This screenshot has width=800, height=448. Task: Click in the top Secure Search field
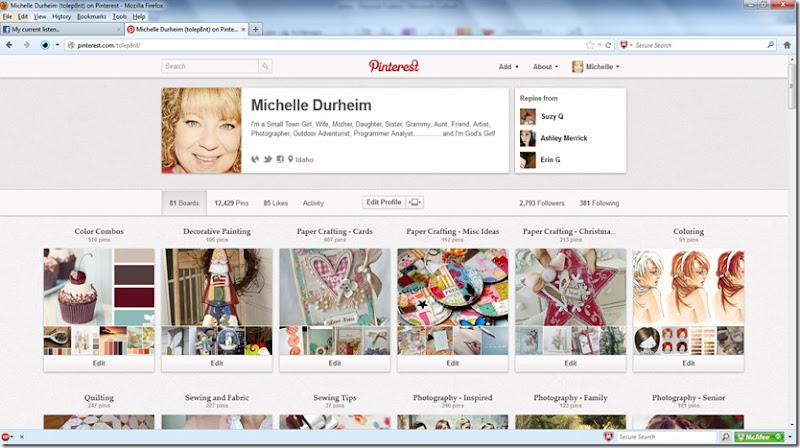point(699,45)
